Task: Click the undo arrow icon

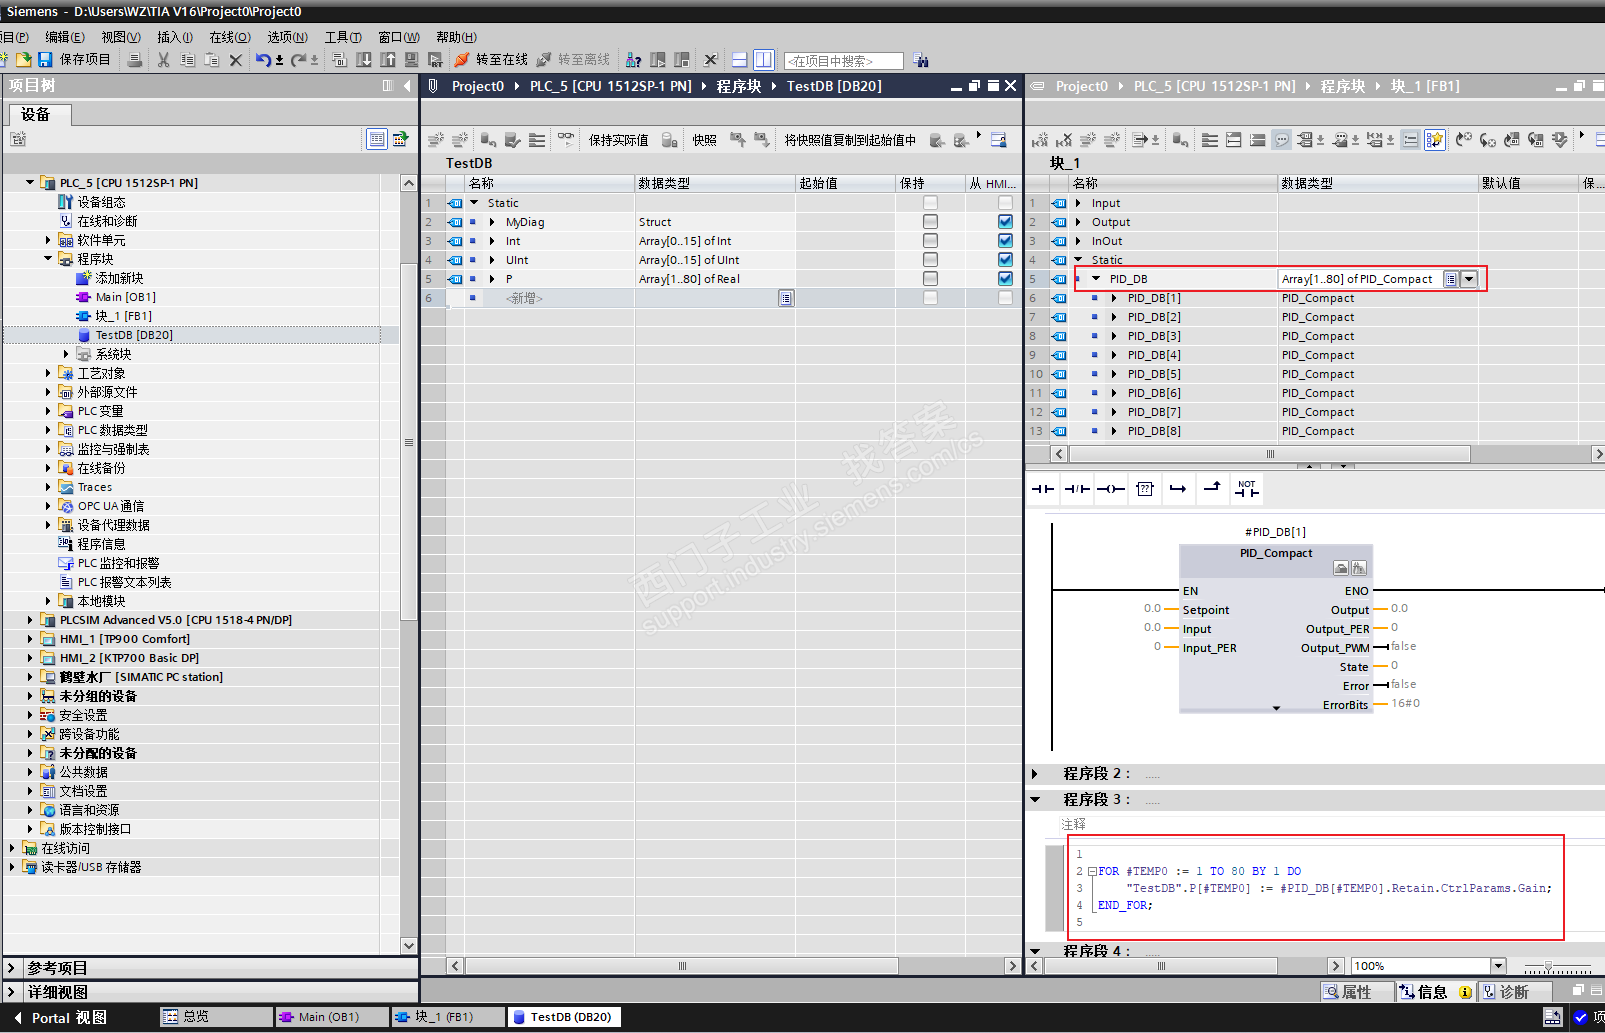Action: point(262,60)
